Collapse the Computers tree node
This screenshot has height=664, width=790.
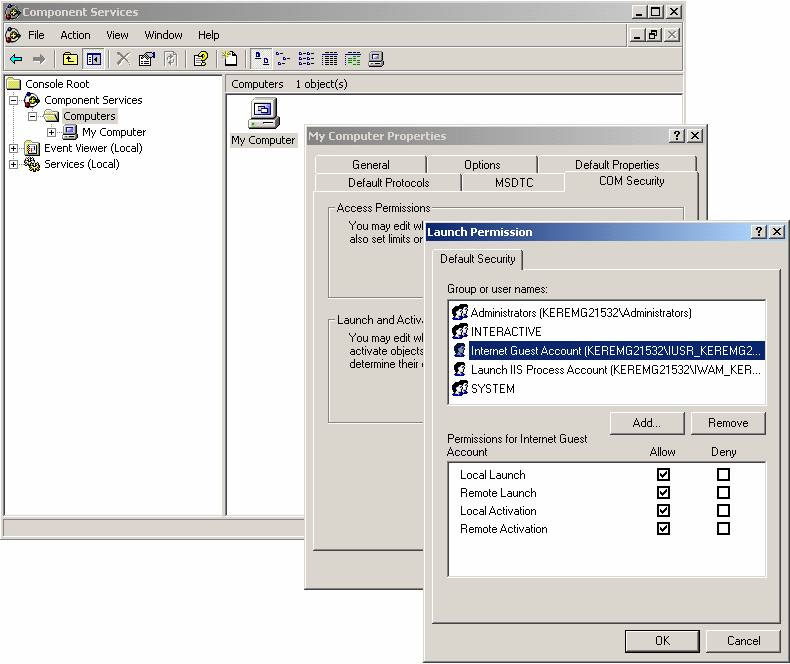click(33, 116)
